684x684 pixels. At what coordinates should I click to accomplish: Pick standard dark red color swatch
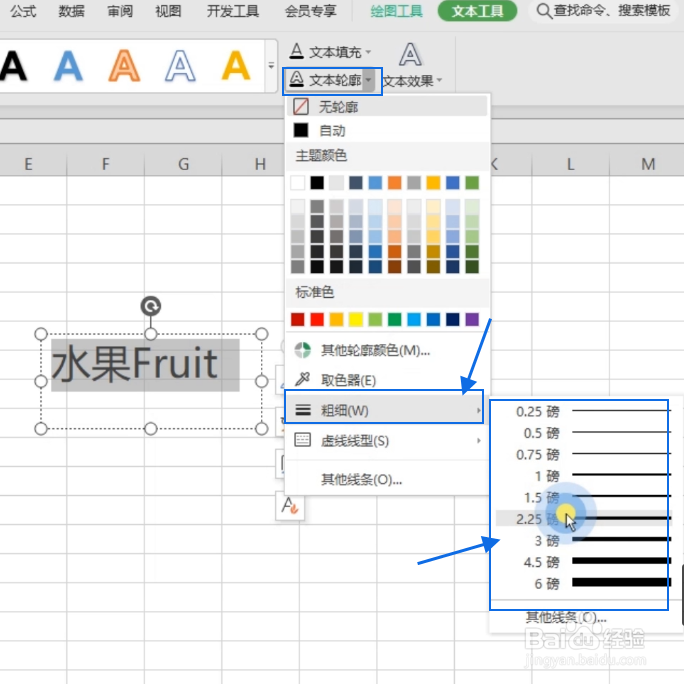pyautogui.click(x=298, y=320)
